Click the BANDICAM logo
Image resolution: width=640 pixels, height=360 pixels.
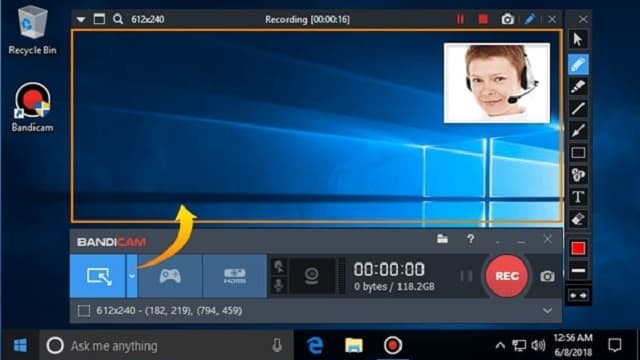click(111, 242)
